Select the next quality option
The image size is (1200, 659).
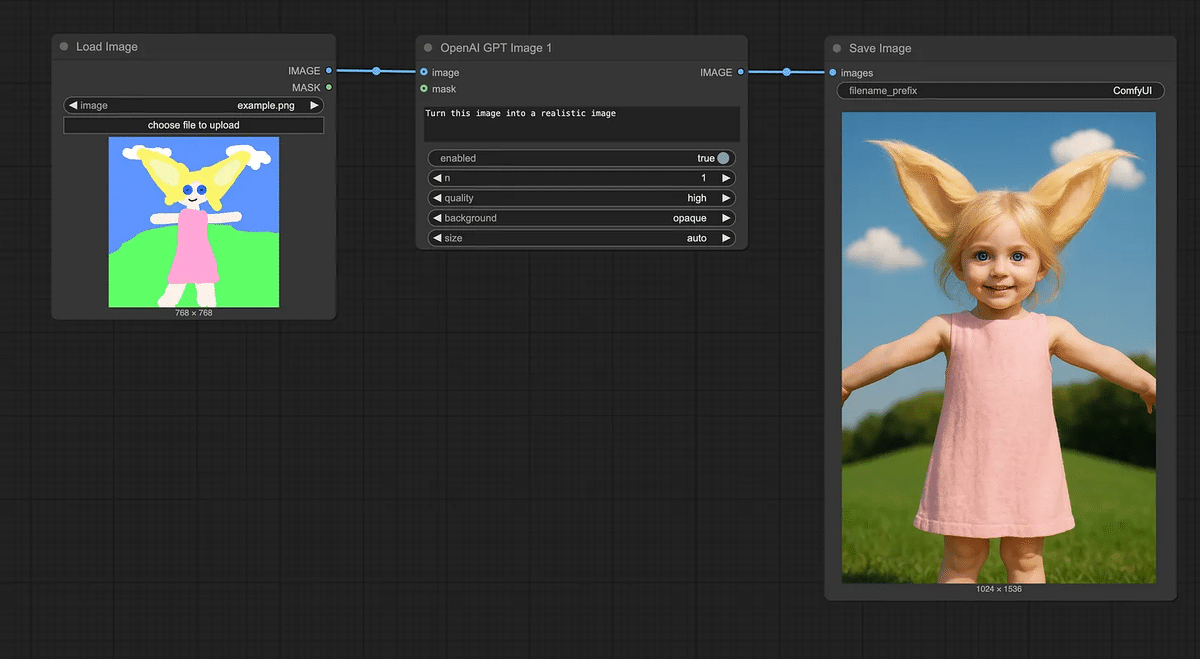click(727, 198)
